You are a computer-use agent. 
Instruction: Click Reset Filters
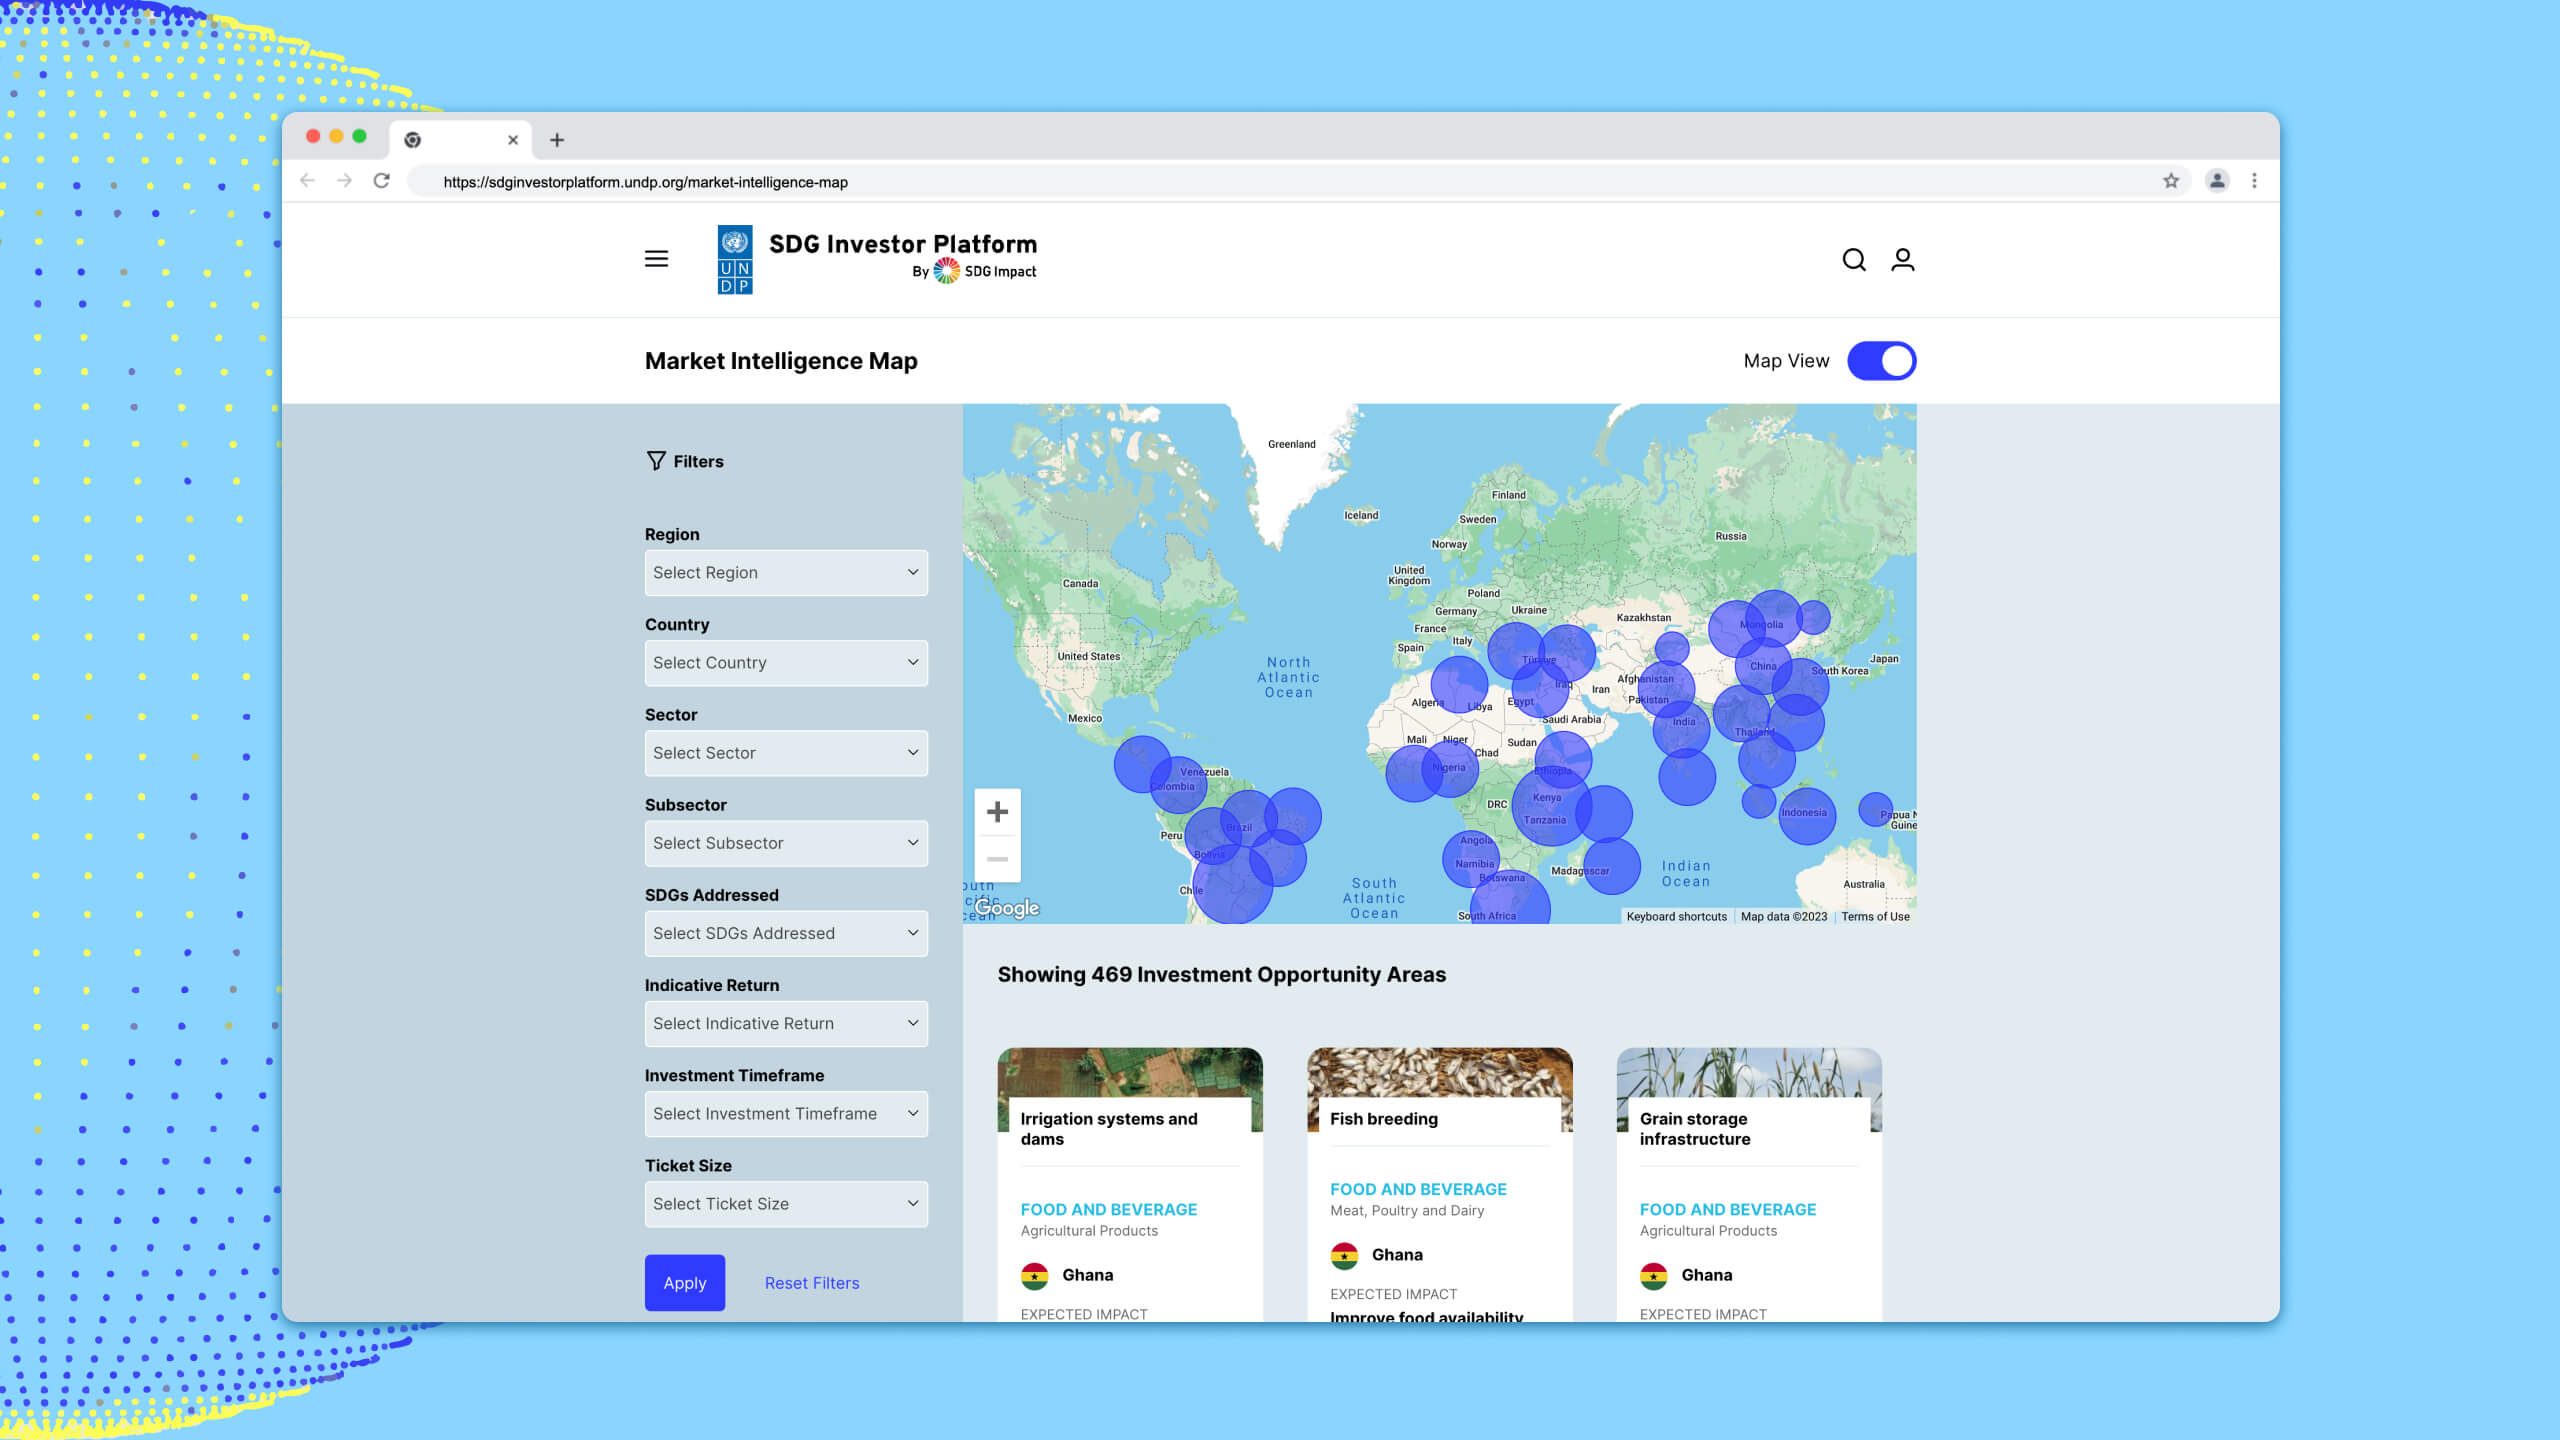point(811,1282)
